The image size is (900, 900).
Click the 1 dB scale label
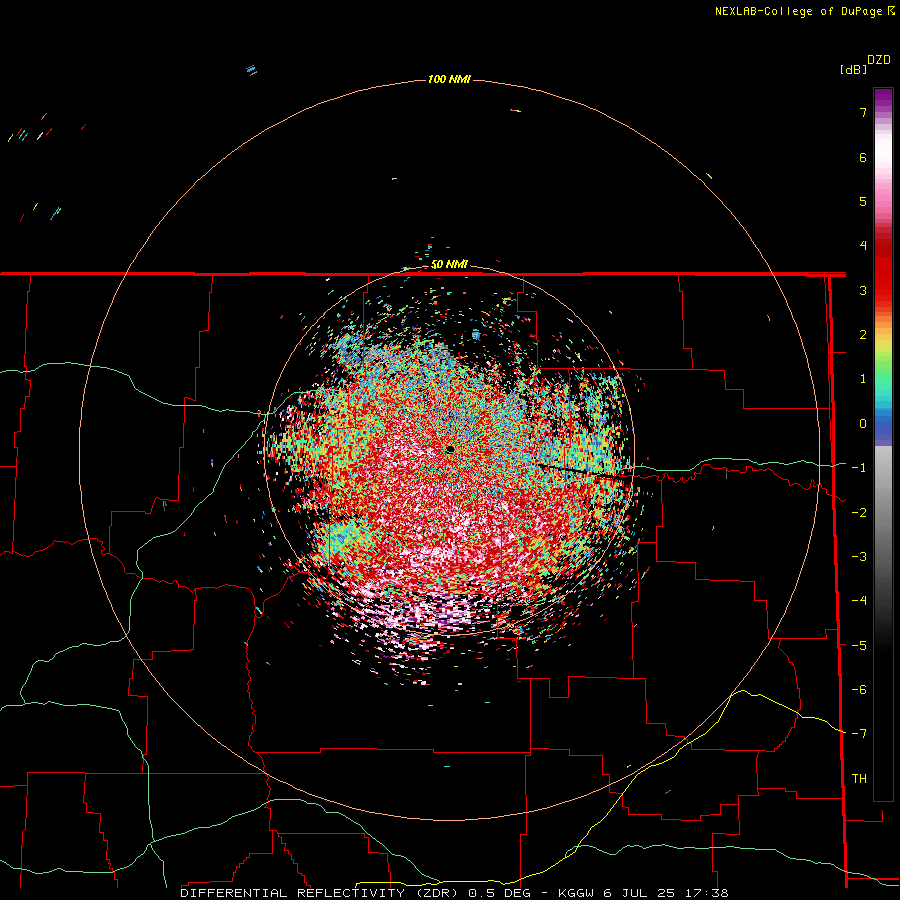(x=863, y=379)
